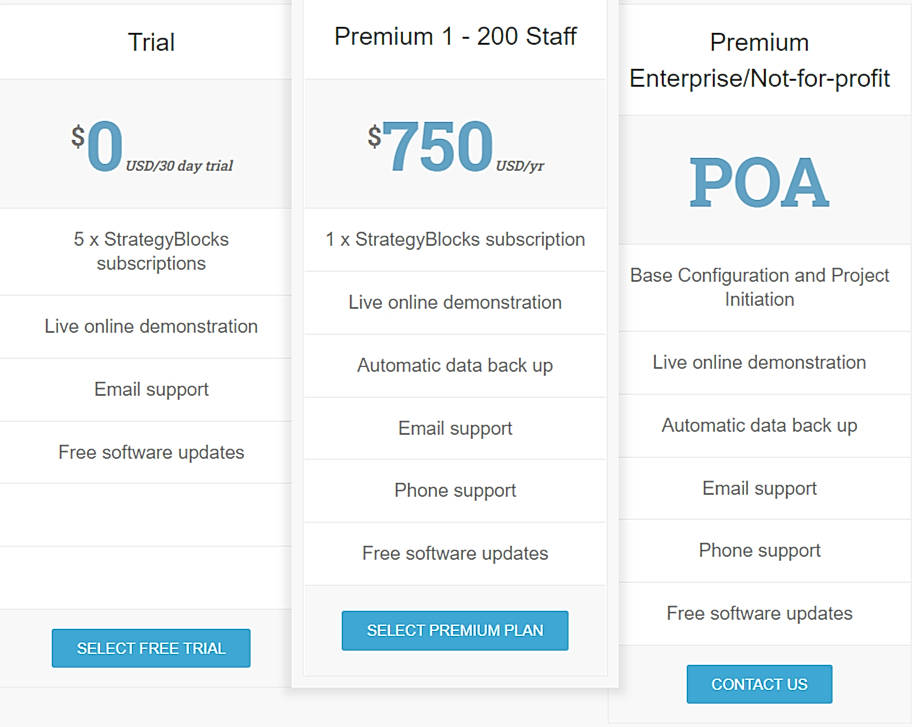Click the 5 x StrategyBlocks subscriptions row
Image resolution: width=912 pixels, height=727 pixels.
pyautogui.click(x=151, y=252)
